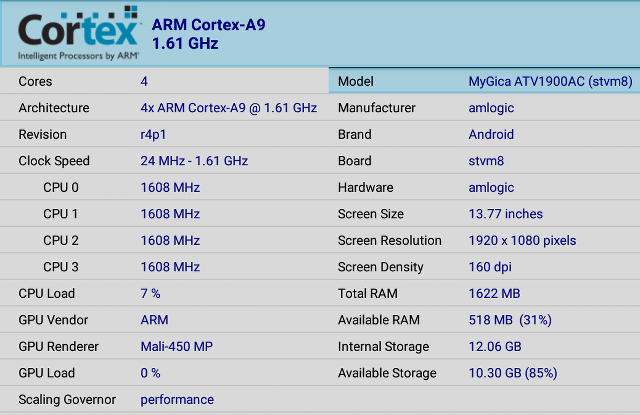Click the highlighted 'Model' label
This screenshot has width=640, height=415.
pyautogui.click(x=356, y=81)
